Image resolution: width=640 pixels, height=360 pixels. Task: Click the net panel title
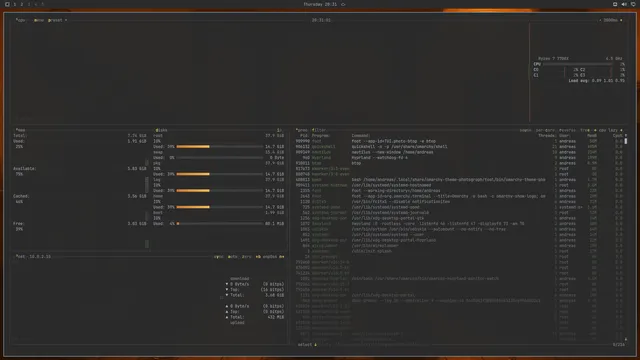[20, 257]
